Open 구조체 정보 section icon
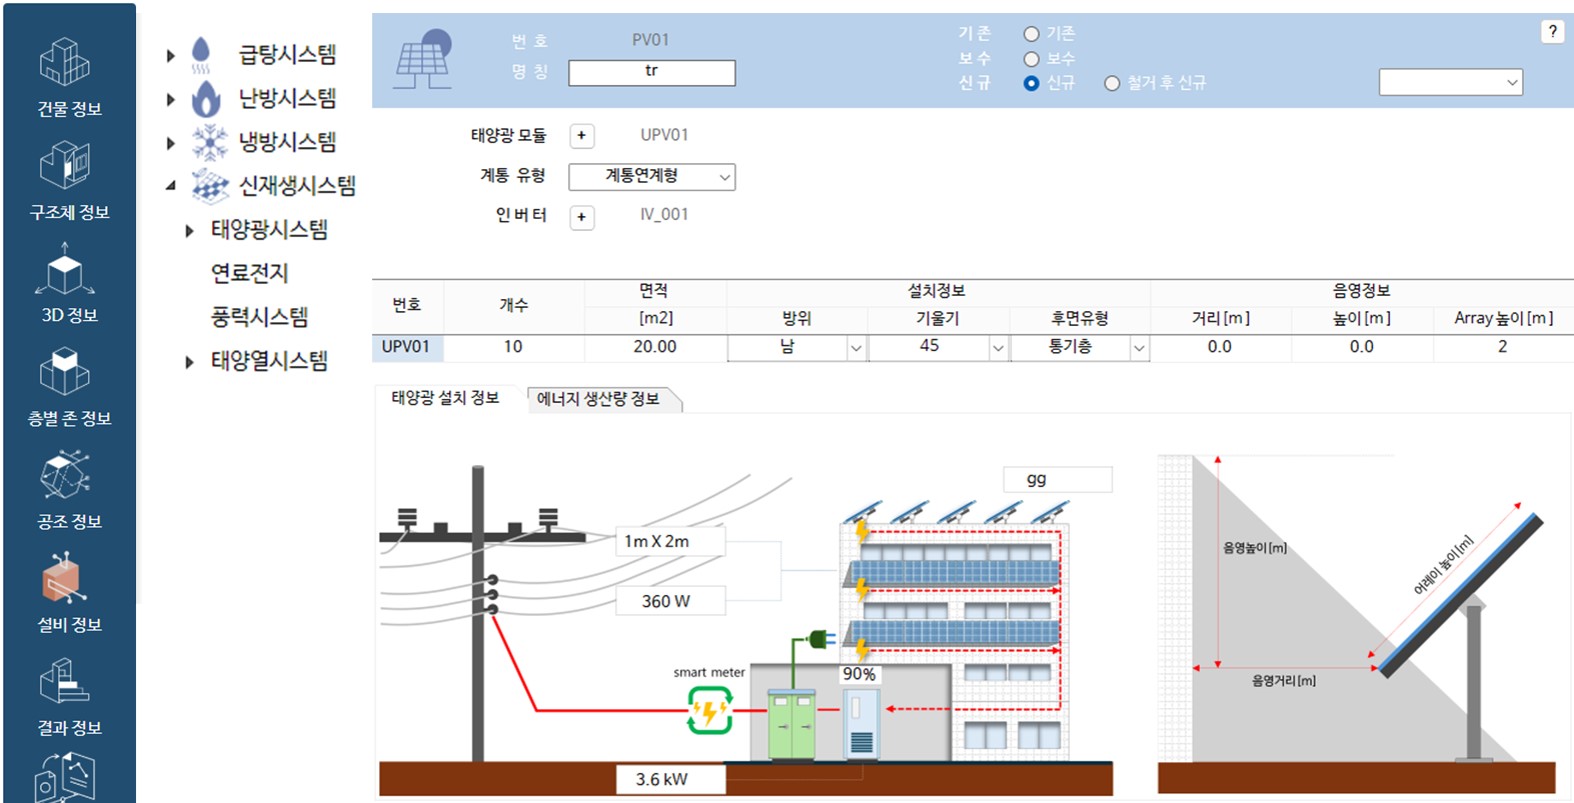 (x=65, y=166)
